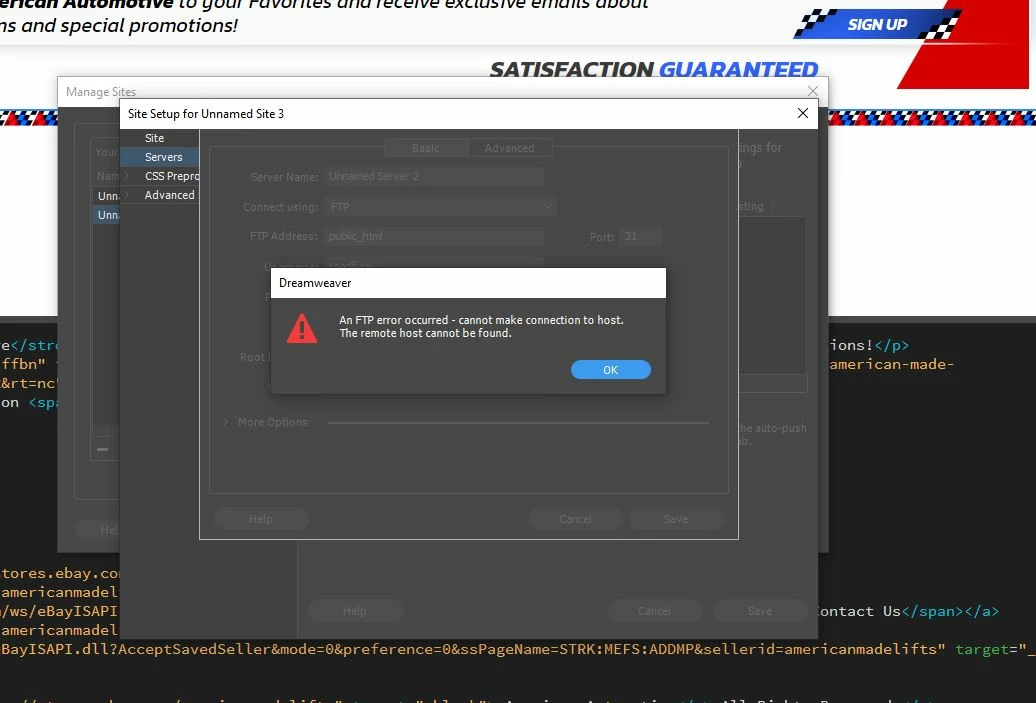Click the Port field showing 21
Screen dimensions: 1036x703
click(x=640, y=237)
